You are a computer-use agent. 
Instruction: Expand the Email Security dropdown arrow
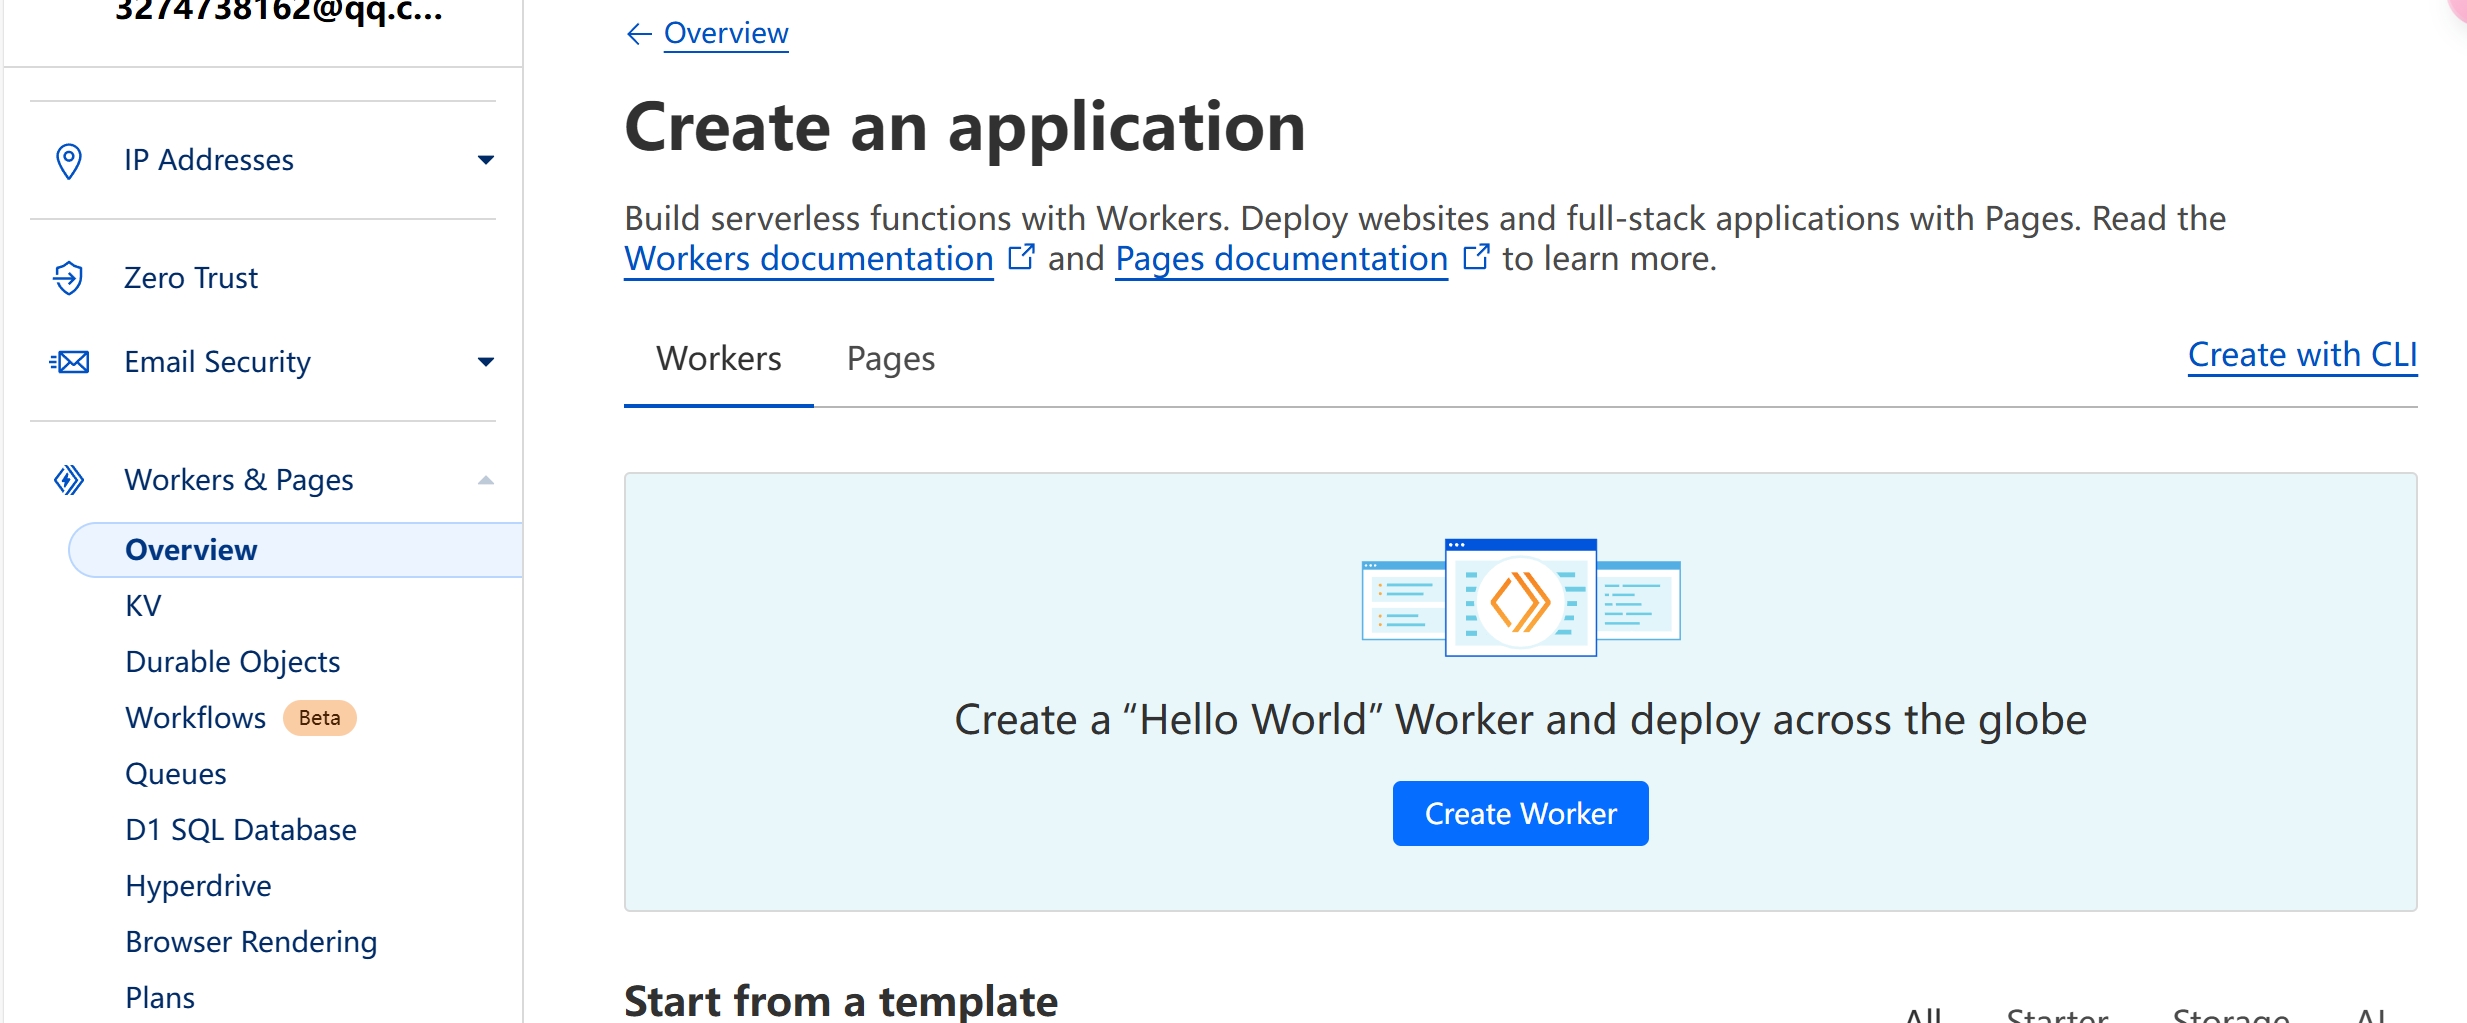pos(486,362)
